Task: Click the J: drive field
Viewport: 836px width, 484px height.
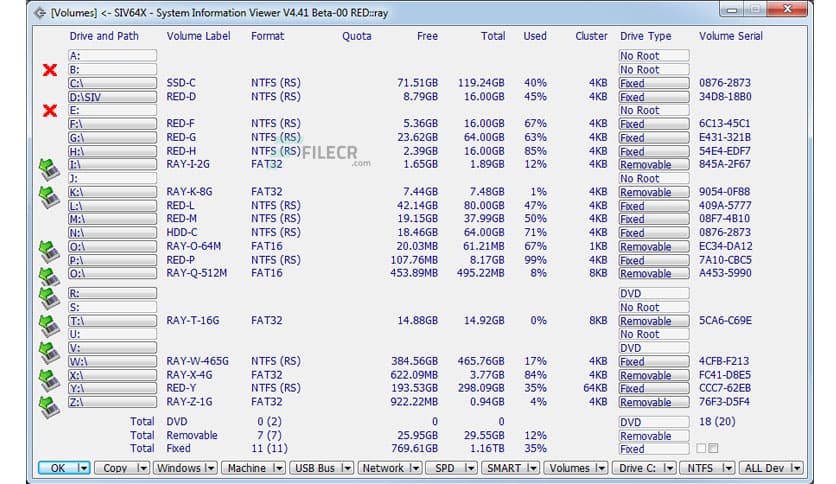Action: tap(112, 178)
